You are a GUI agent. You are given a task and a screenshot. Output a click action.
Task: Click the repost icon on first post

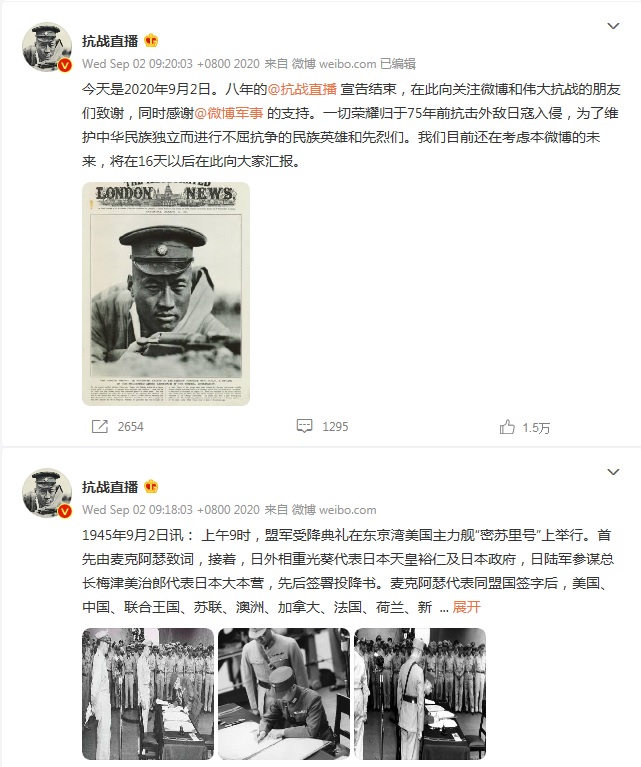[100, 427]
